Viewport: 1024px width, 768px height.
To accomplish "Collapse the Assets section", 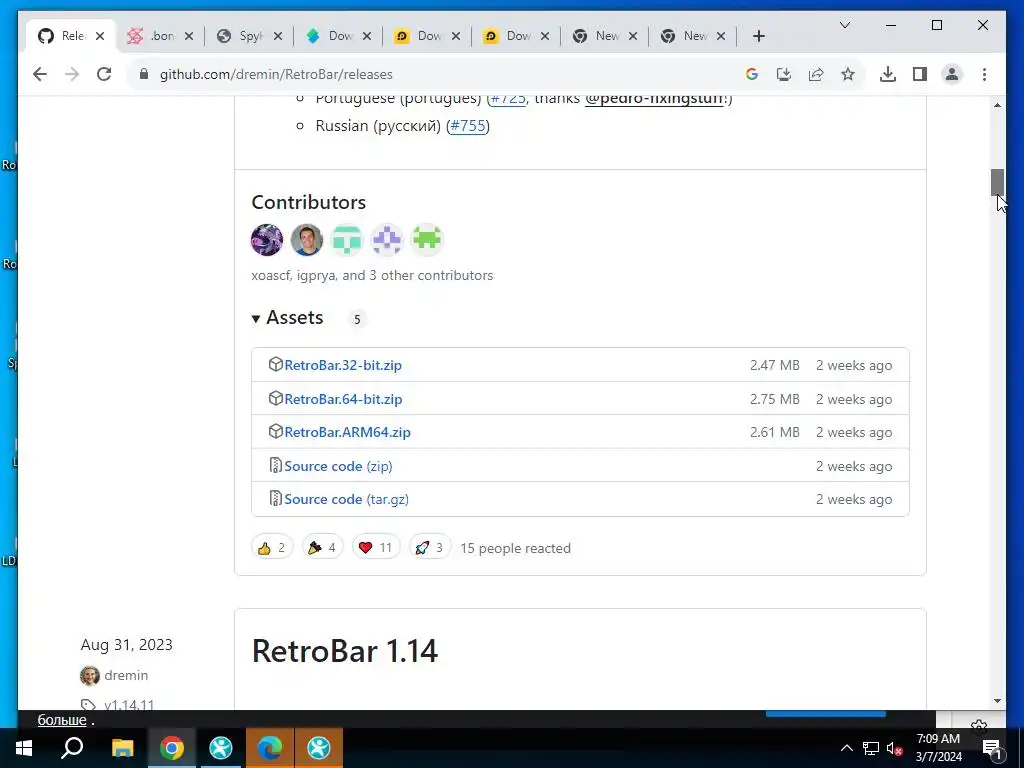I will click(x=288, y=318).
